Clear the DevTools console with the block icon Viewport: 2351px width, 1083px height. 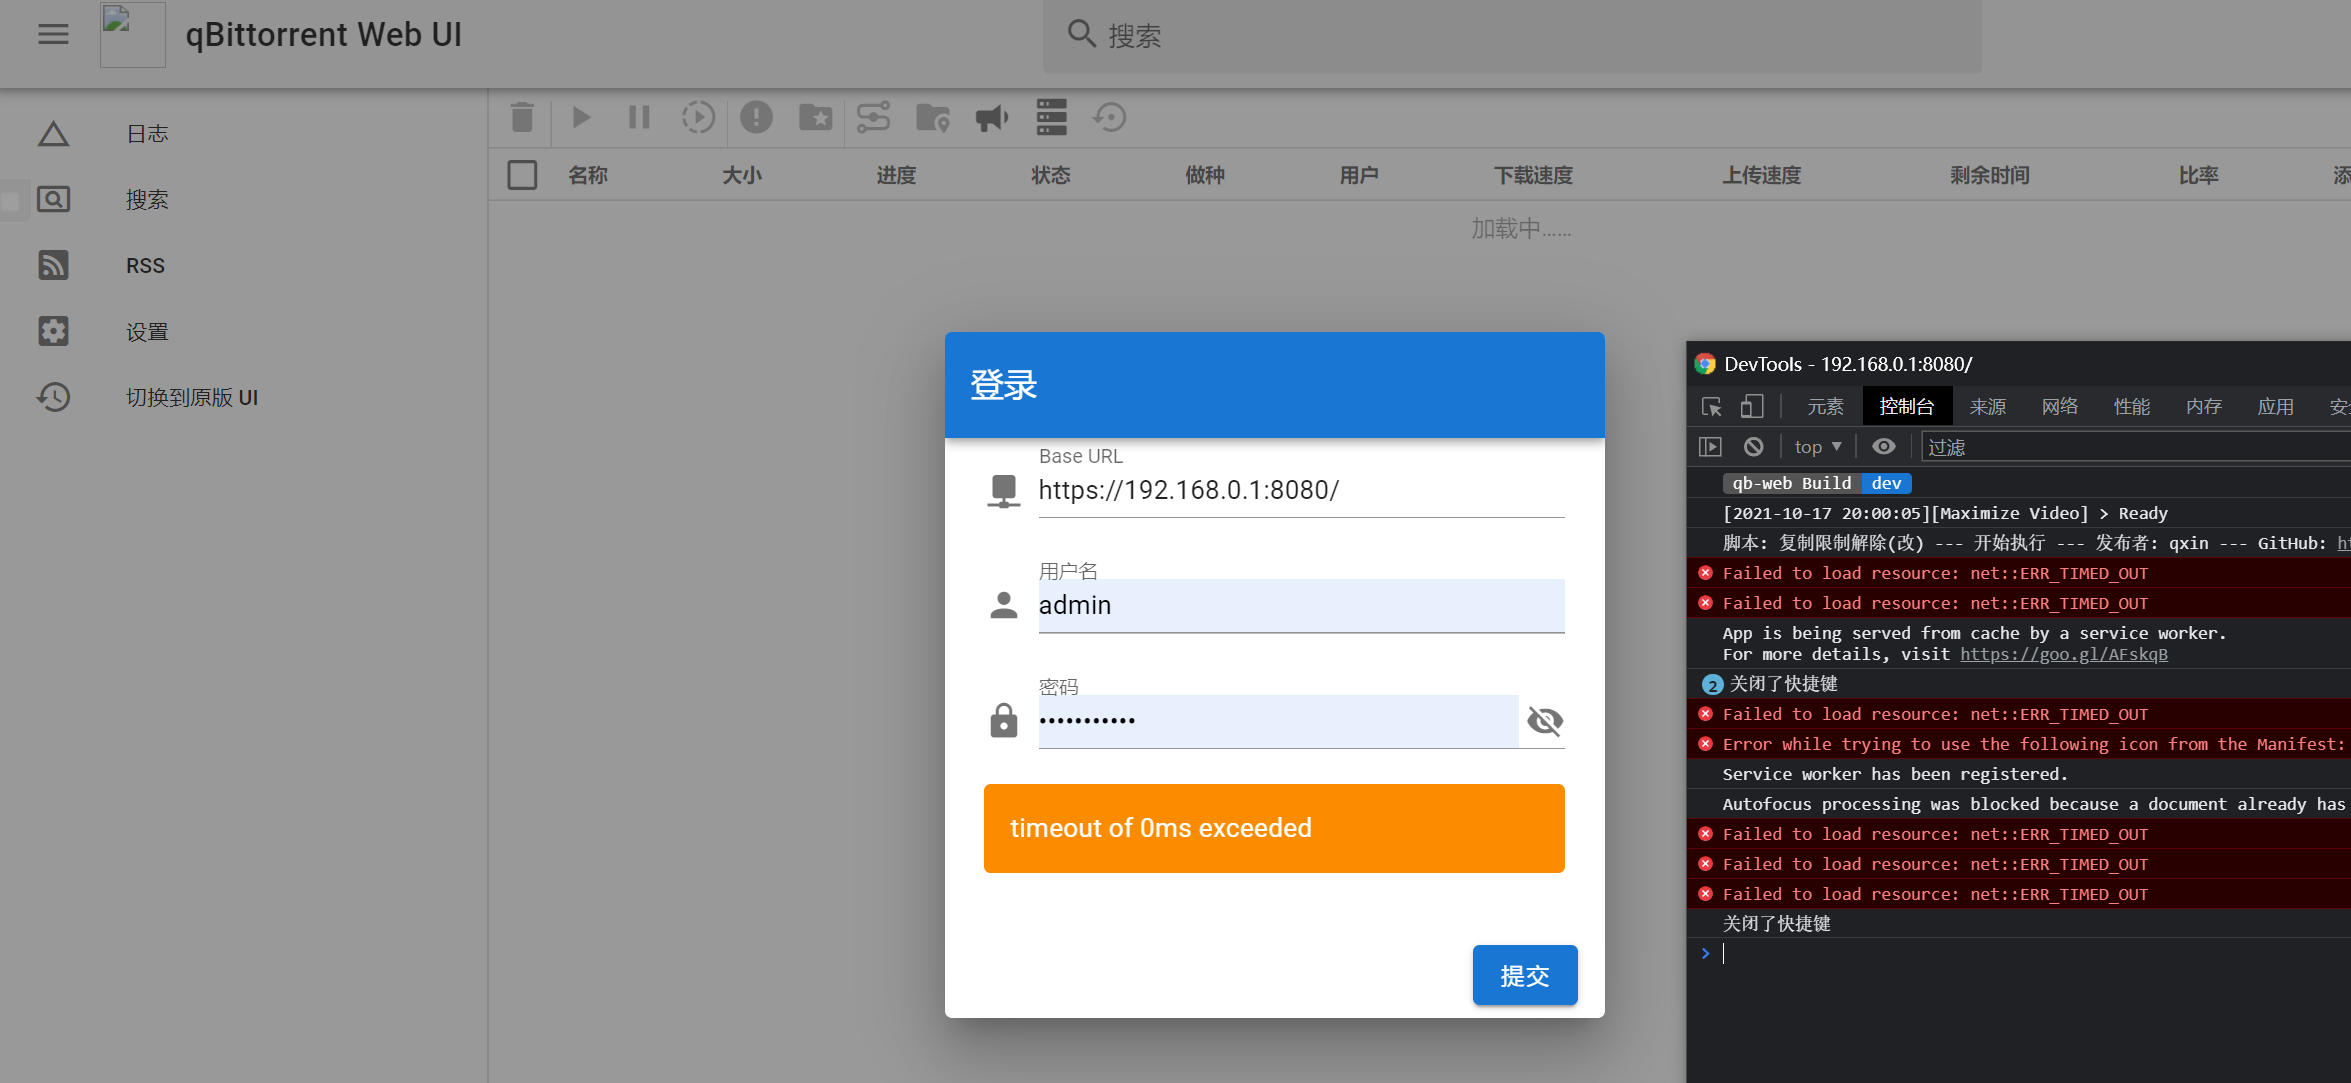coord(1755,446)
